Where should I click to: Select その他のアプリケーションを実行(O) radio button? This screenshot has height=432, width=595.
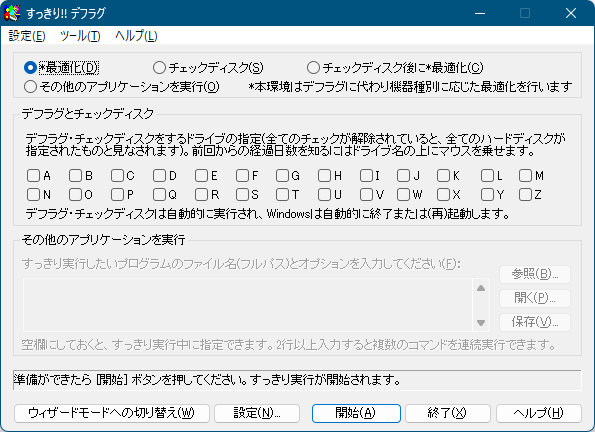[x=121, y=87]
